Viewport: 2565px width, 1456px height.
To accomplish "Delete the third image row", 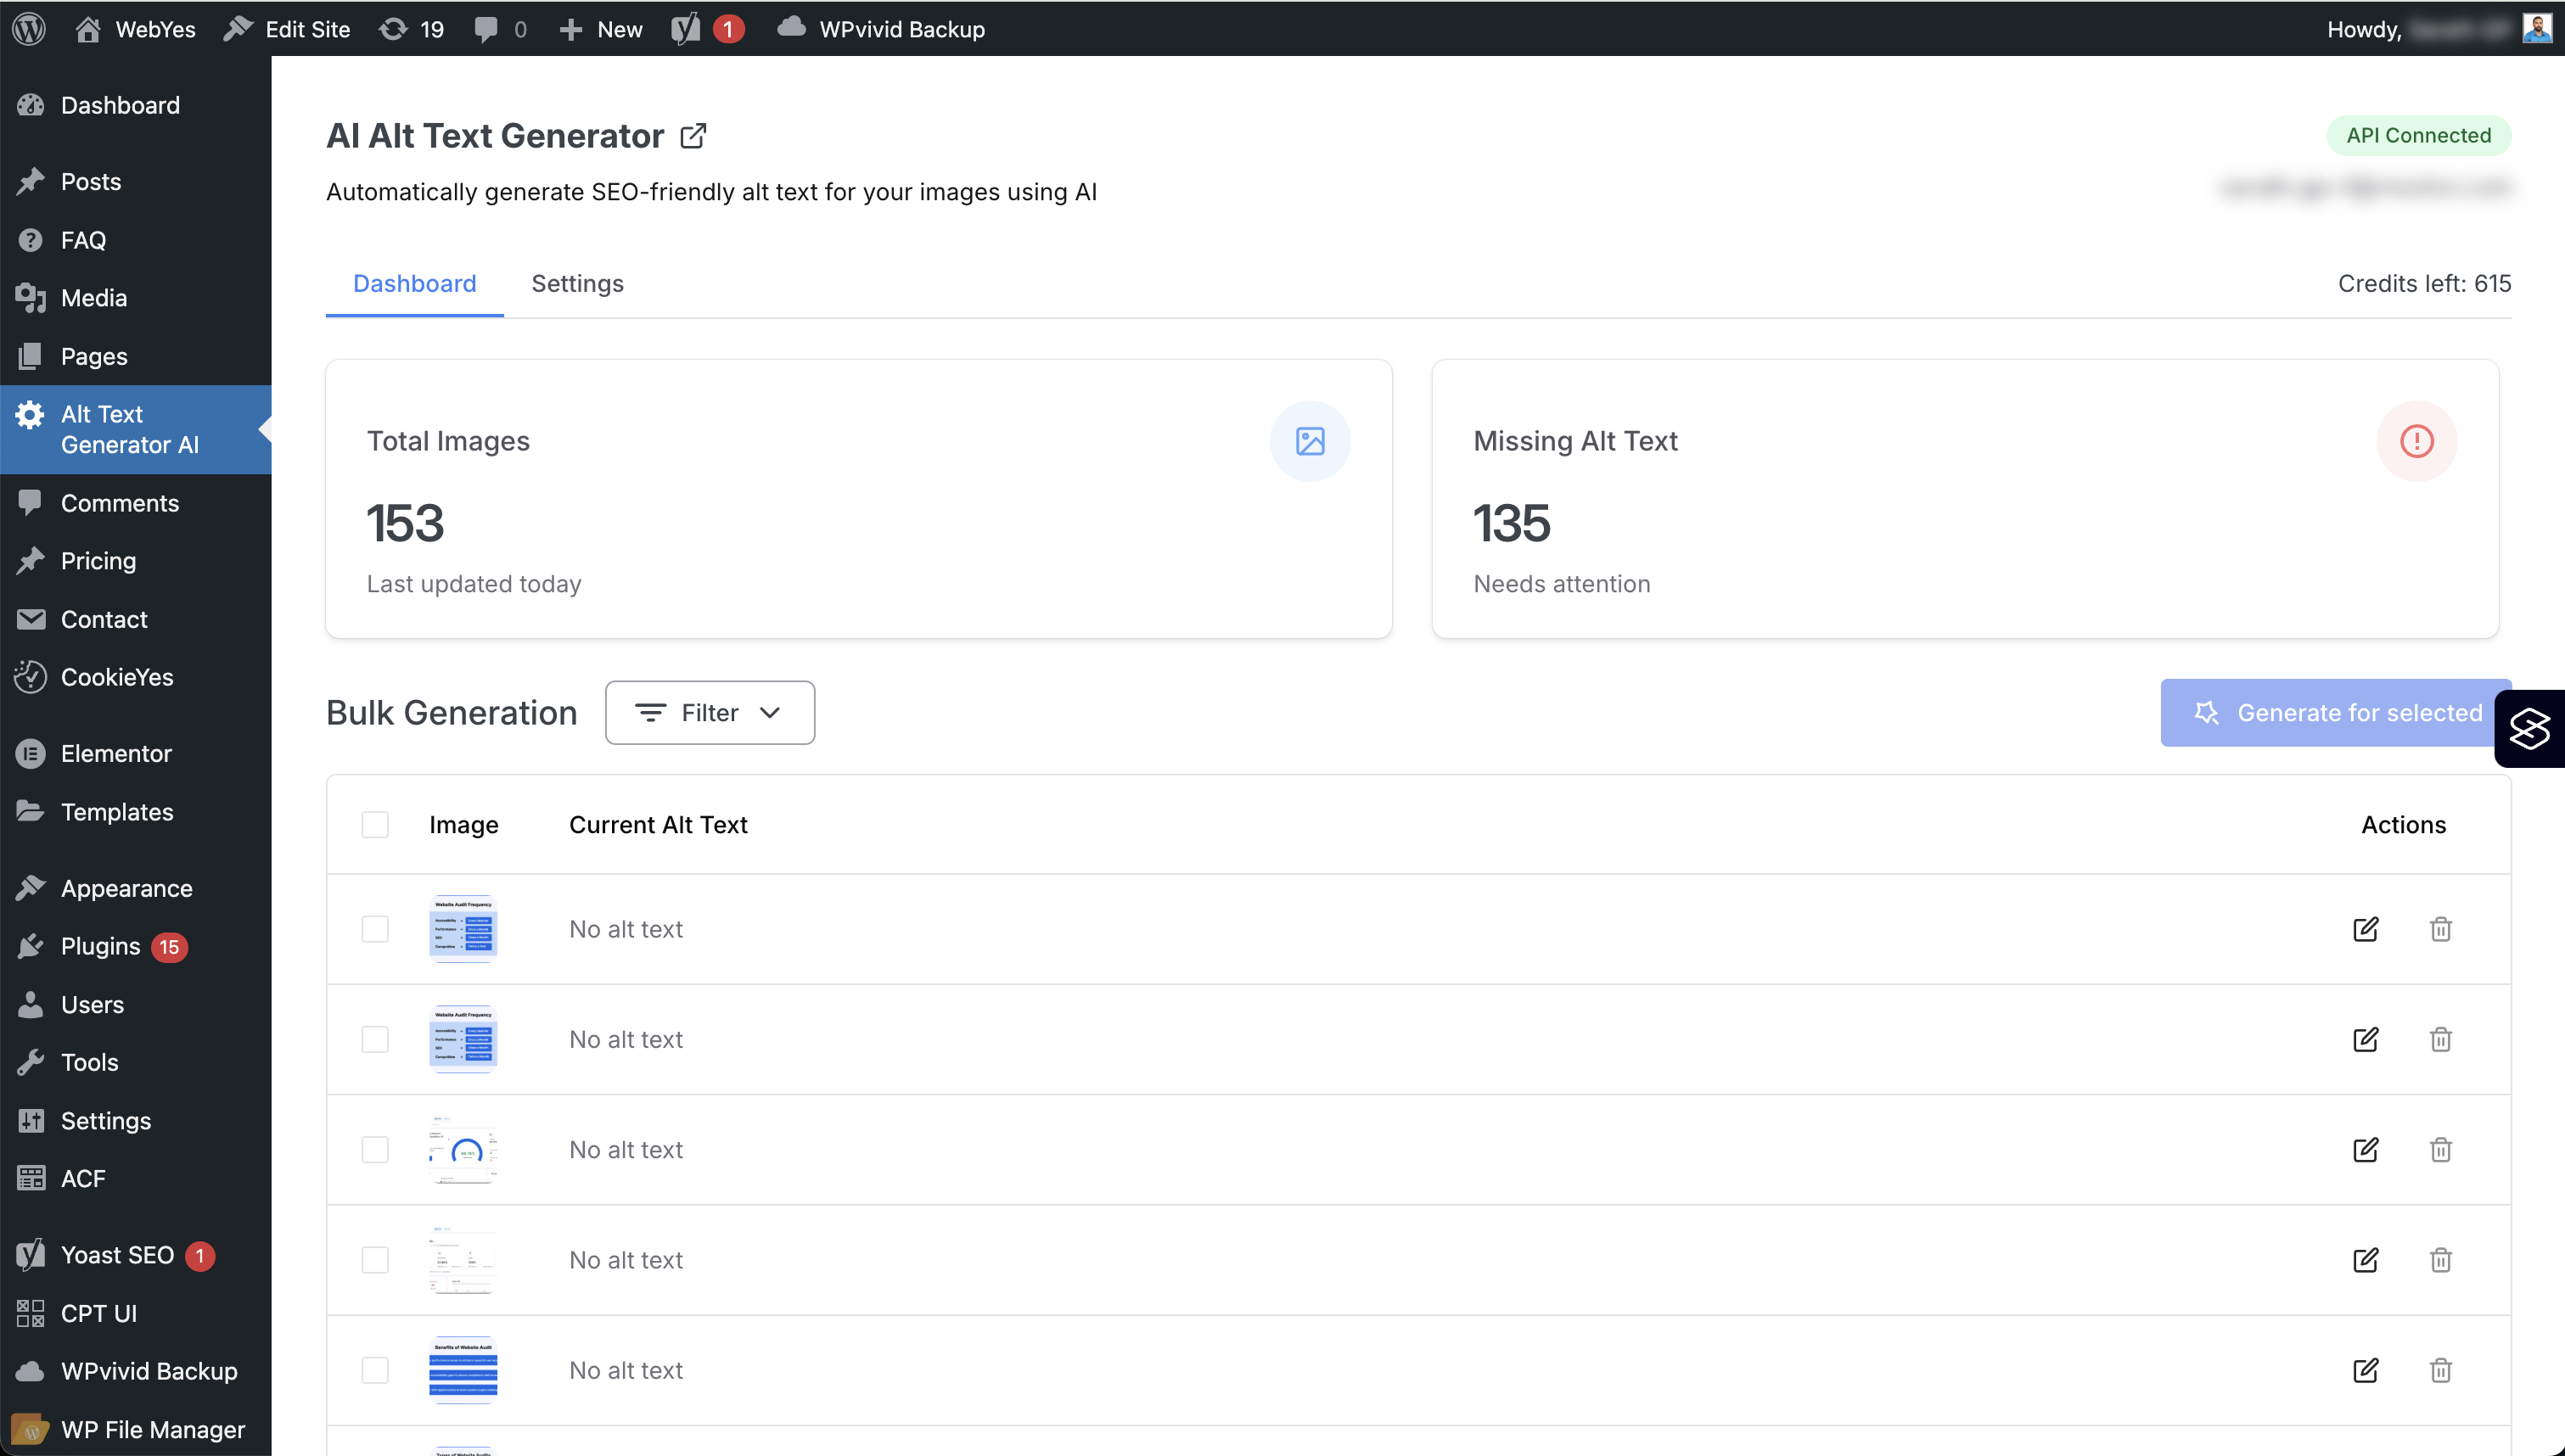I will [x=2441, y=1150].
